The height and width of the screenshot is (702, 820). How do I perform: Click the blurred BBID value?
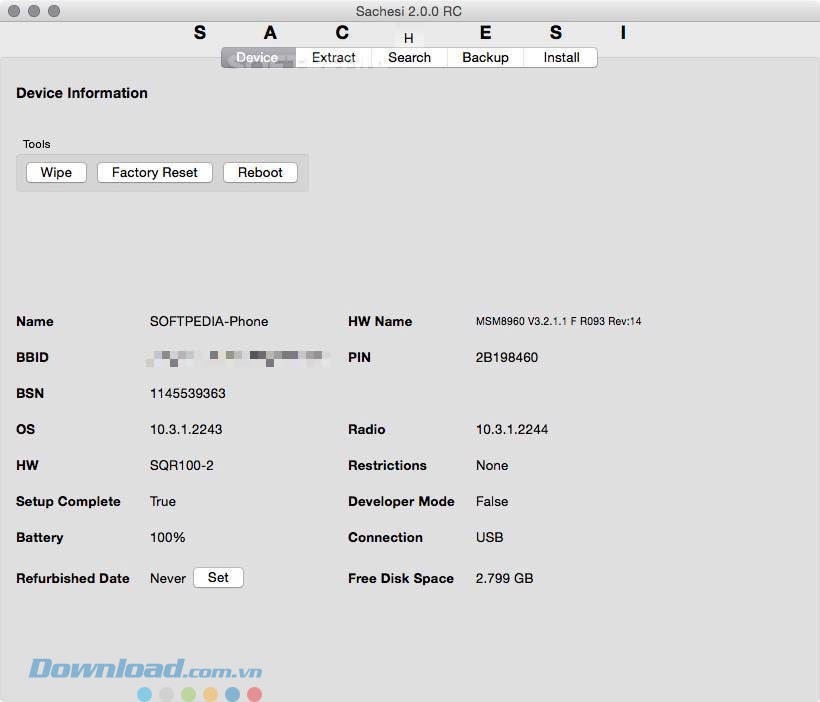pyautogui.click(x=238, y=357)
